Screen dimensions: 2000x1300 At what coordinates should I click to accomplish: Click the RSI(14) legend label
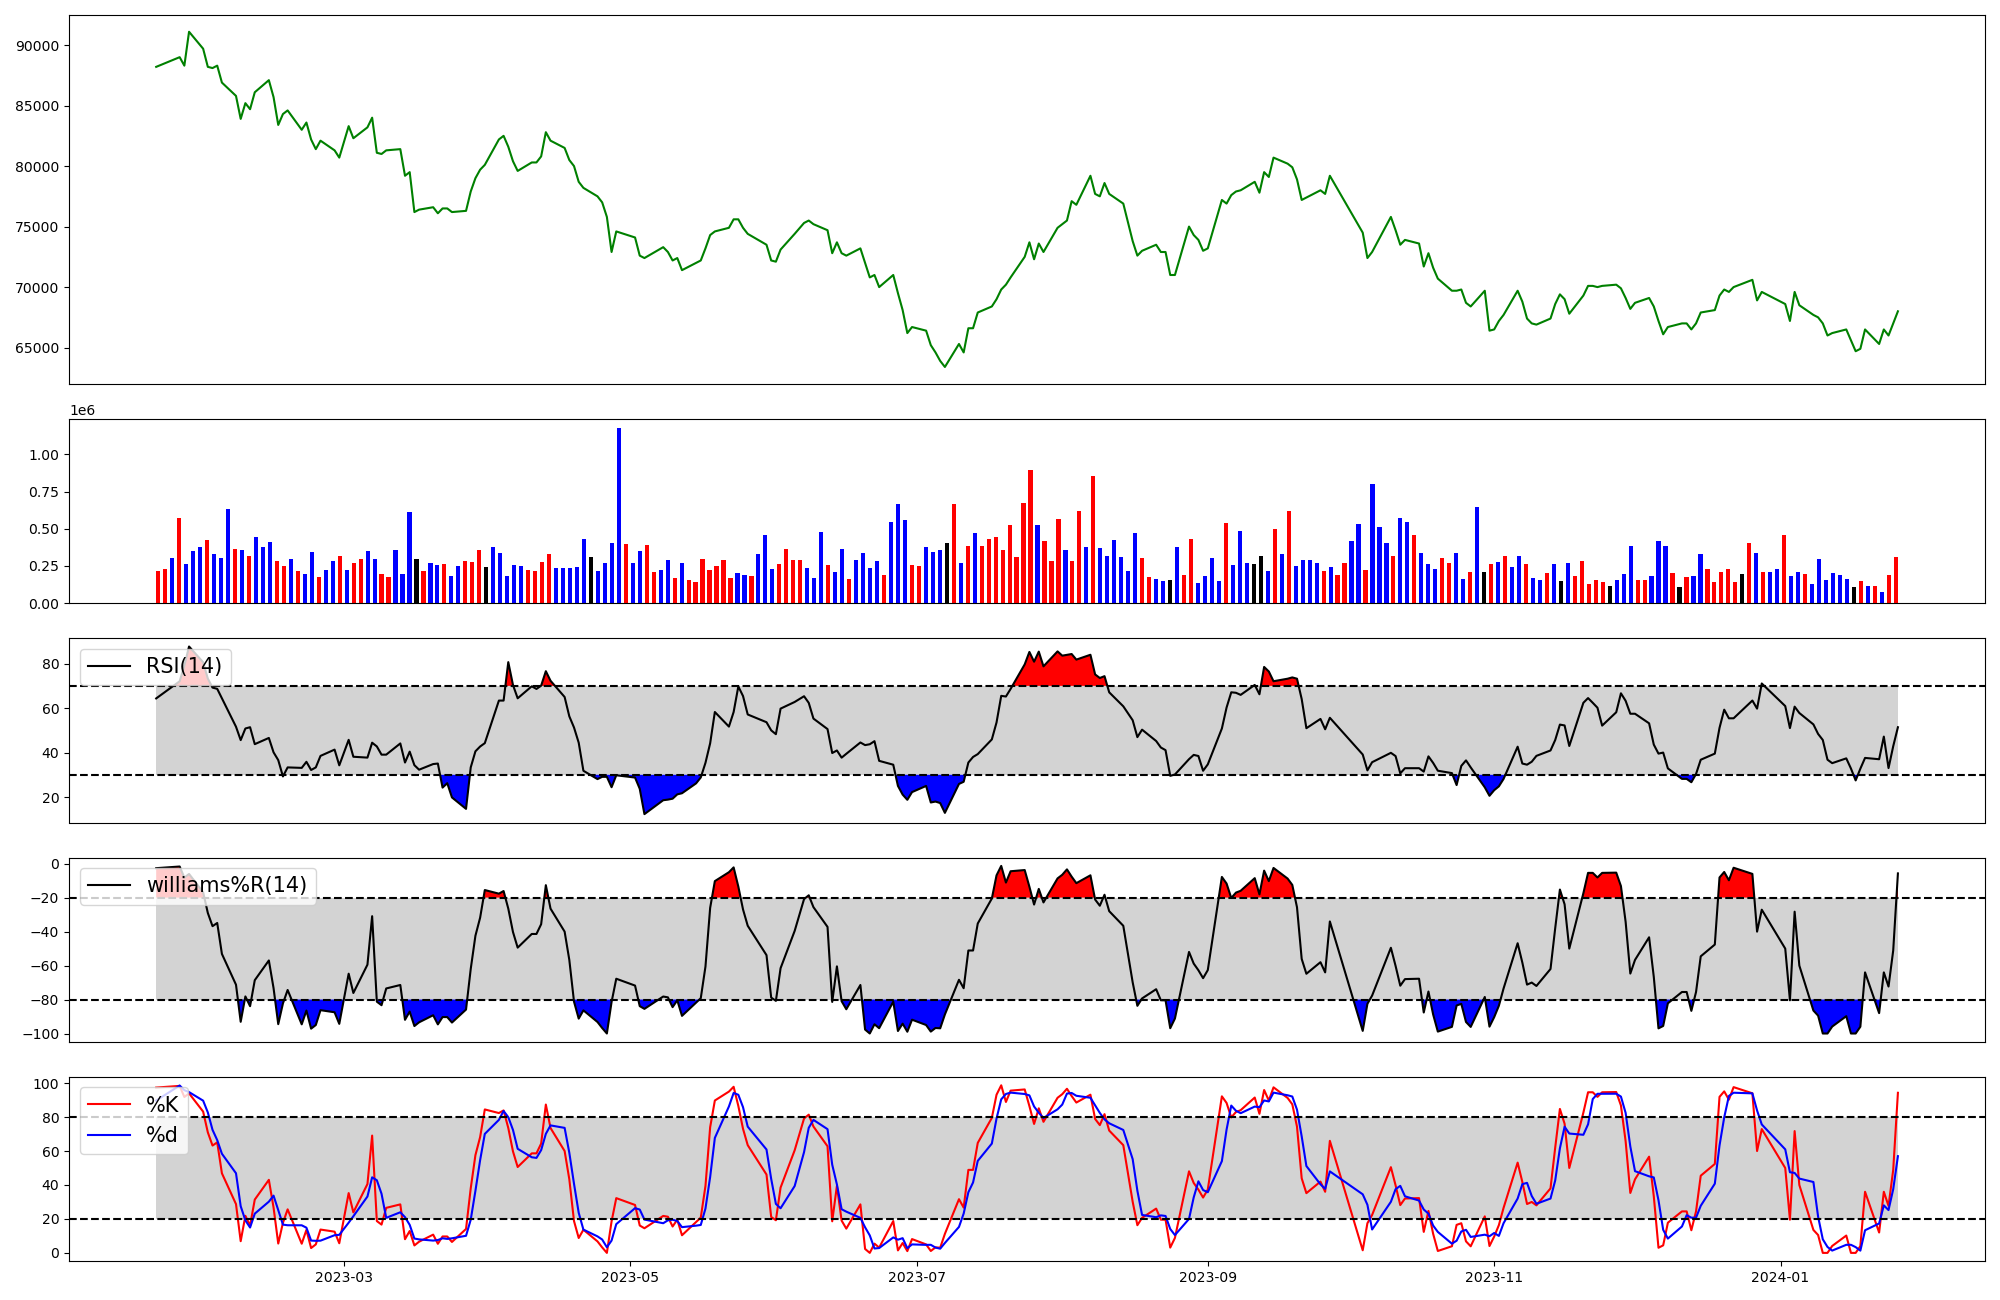pos(183,666)
